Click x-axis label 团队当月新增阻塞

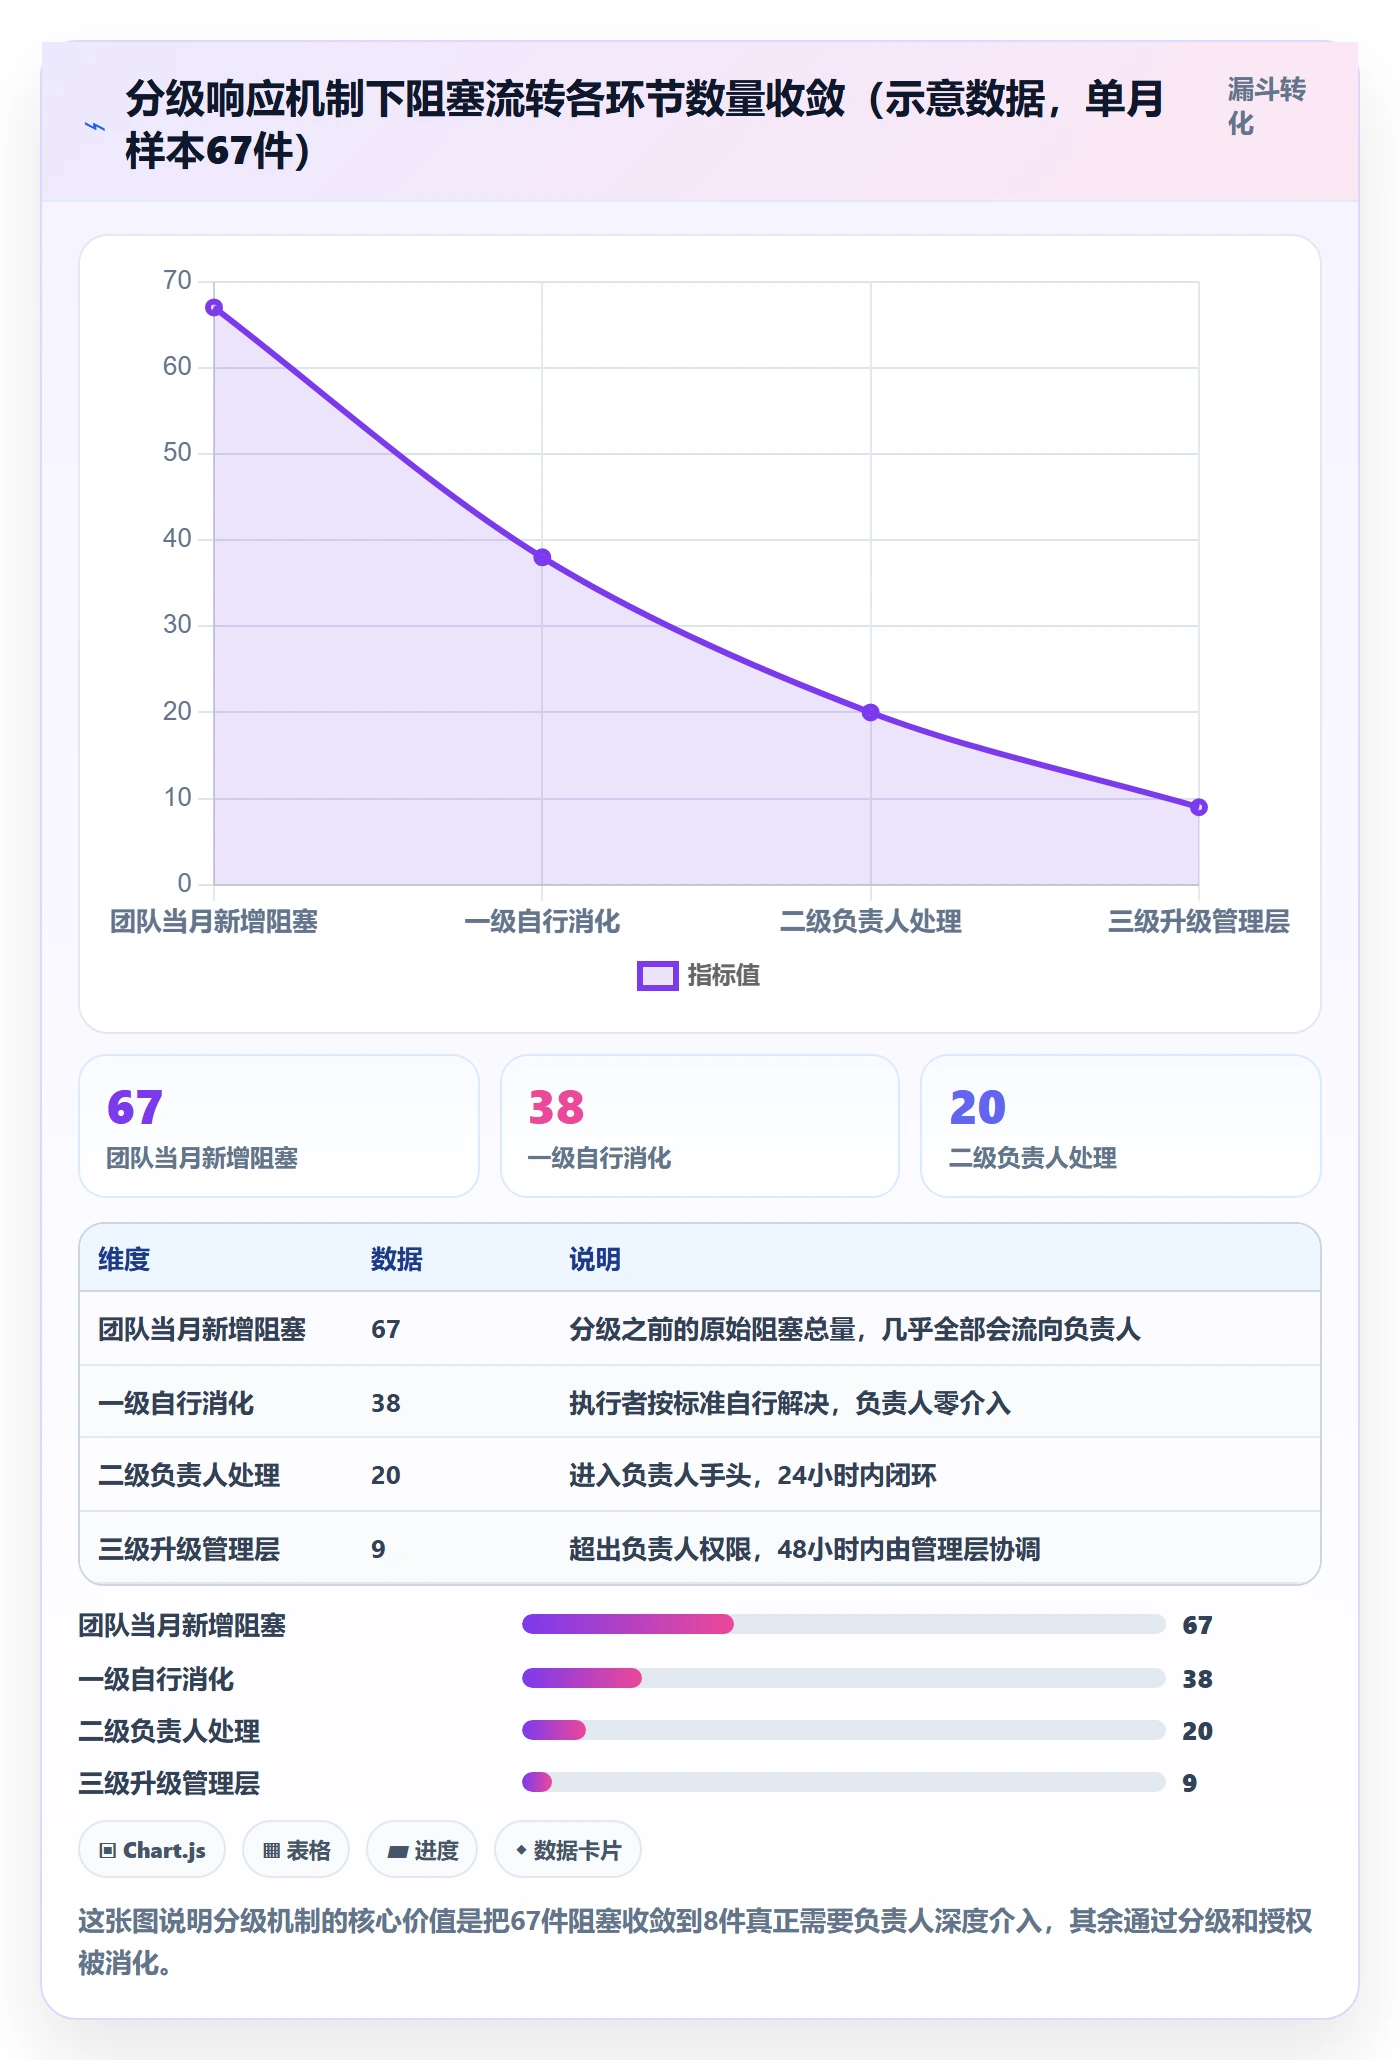pyautogui.click(x=214, y=922)
